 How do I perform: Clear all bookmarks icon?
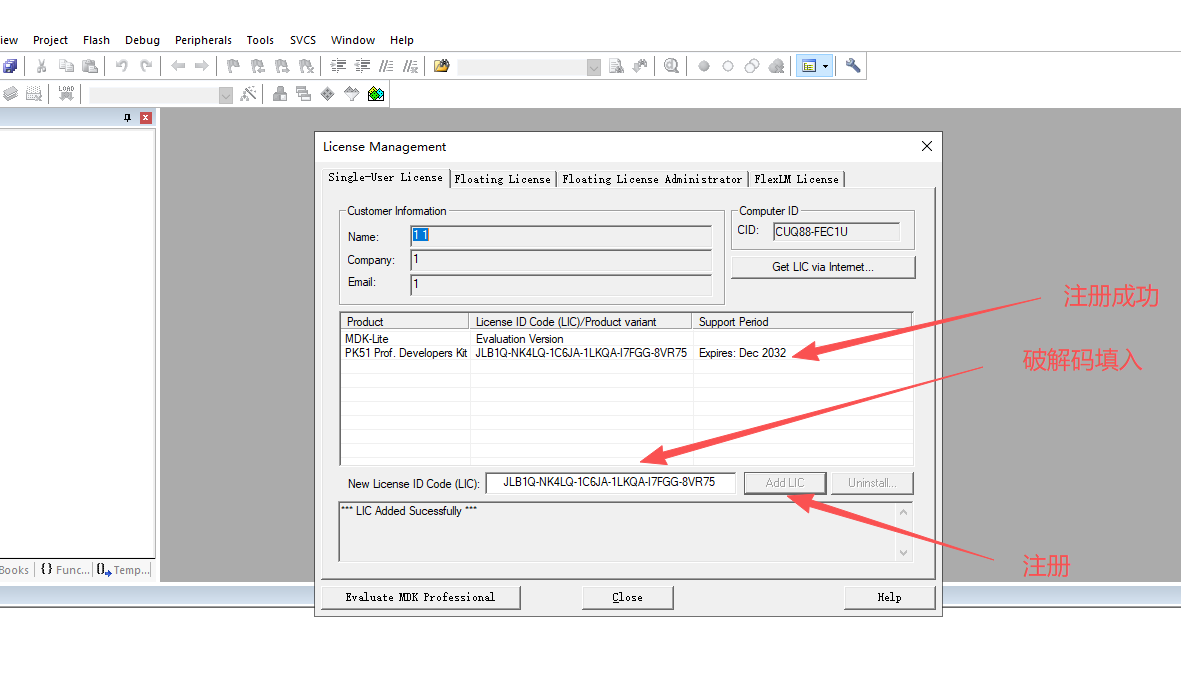pos(306,66)
